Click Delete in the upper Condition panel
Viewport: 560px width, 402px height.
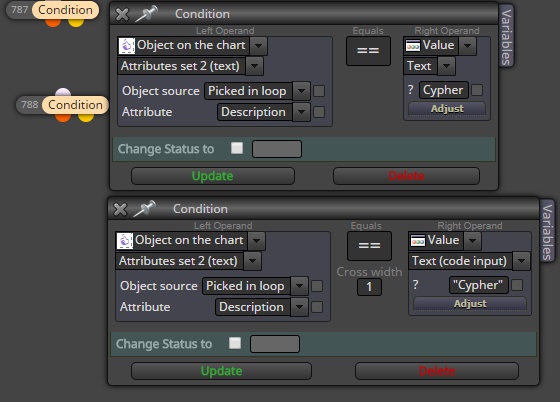tap(406, 176)
